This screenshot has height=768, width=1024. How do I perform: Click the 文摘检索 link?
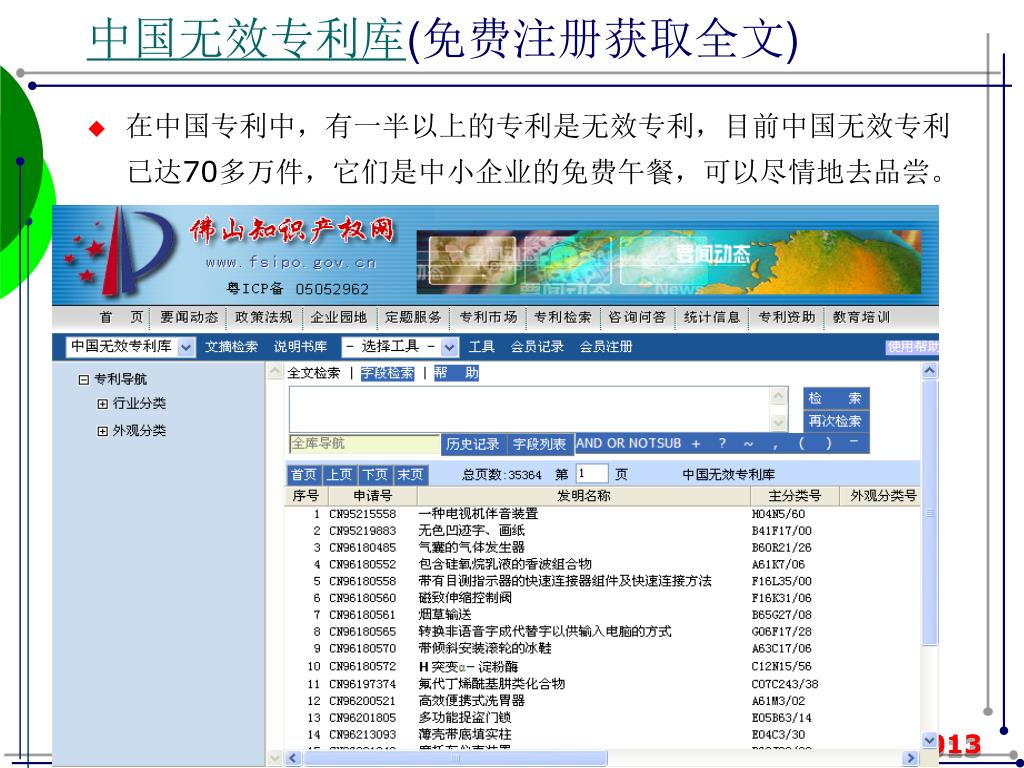231,347
